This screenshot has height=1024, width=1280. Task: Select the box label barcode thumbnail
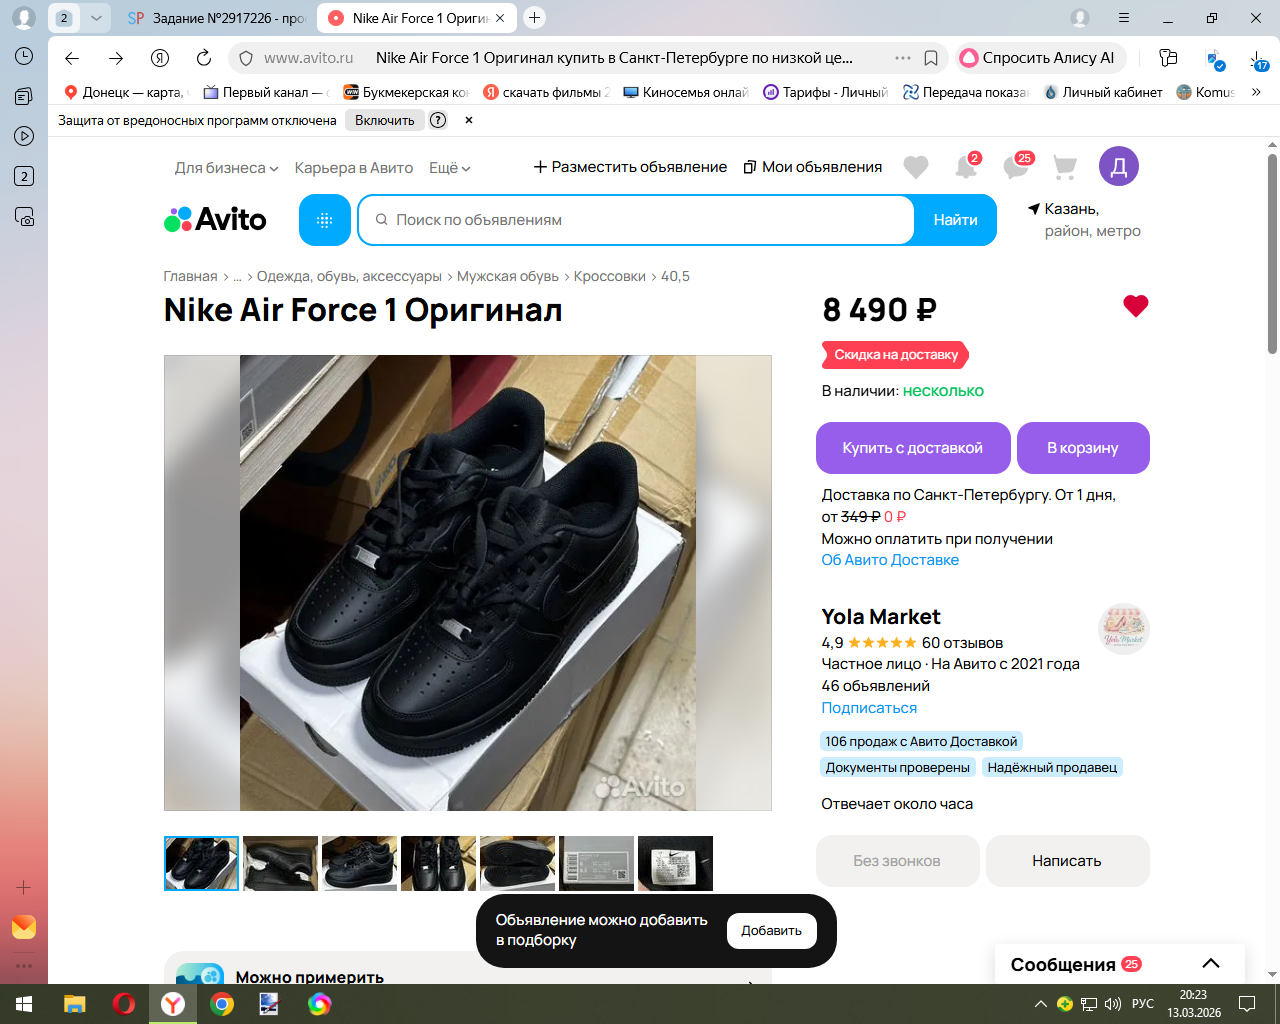click(x=597, y=863)
